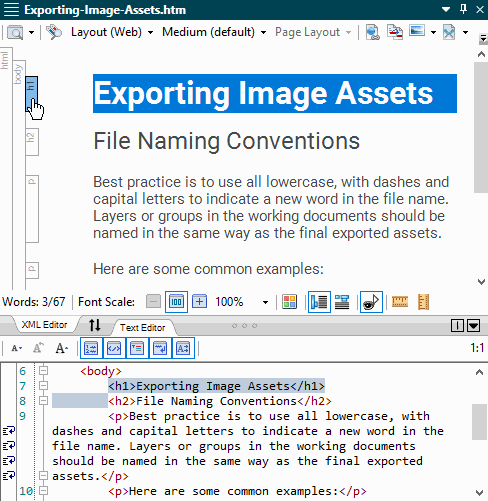488x501 pixels.
Task: Open the hamburger menu beside the file title
Action: (x=11, y=10)
